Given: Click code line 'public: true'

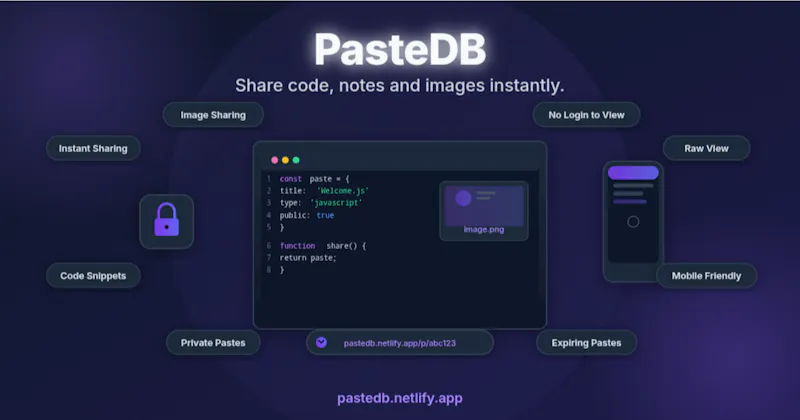Looking at the screenshot, I should [307, 215].
